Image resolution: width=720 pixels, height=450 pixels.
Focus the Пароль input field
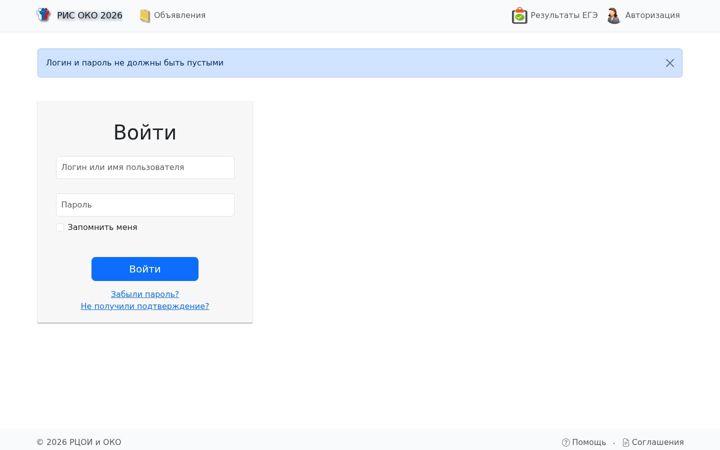pos(145,205)
